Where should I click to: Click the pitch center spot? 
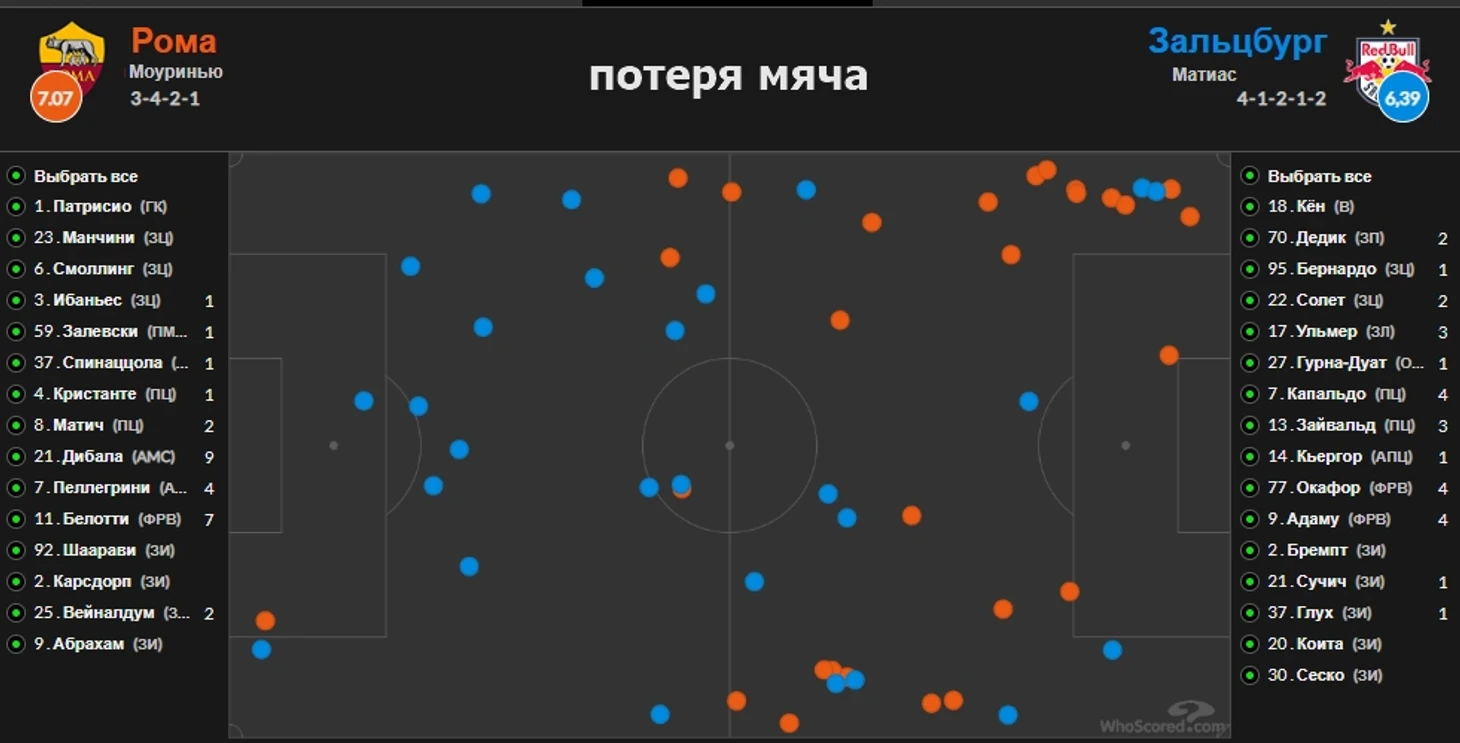tap(730, 445)
